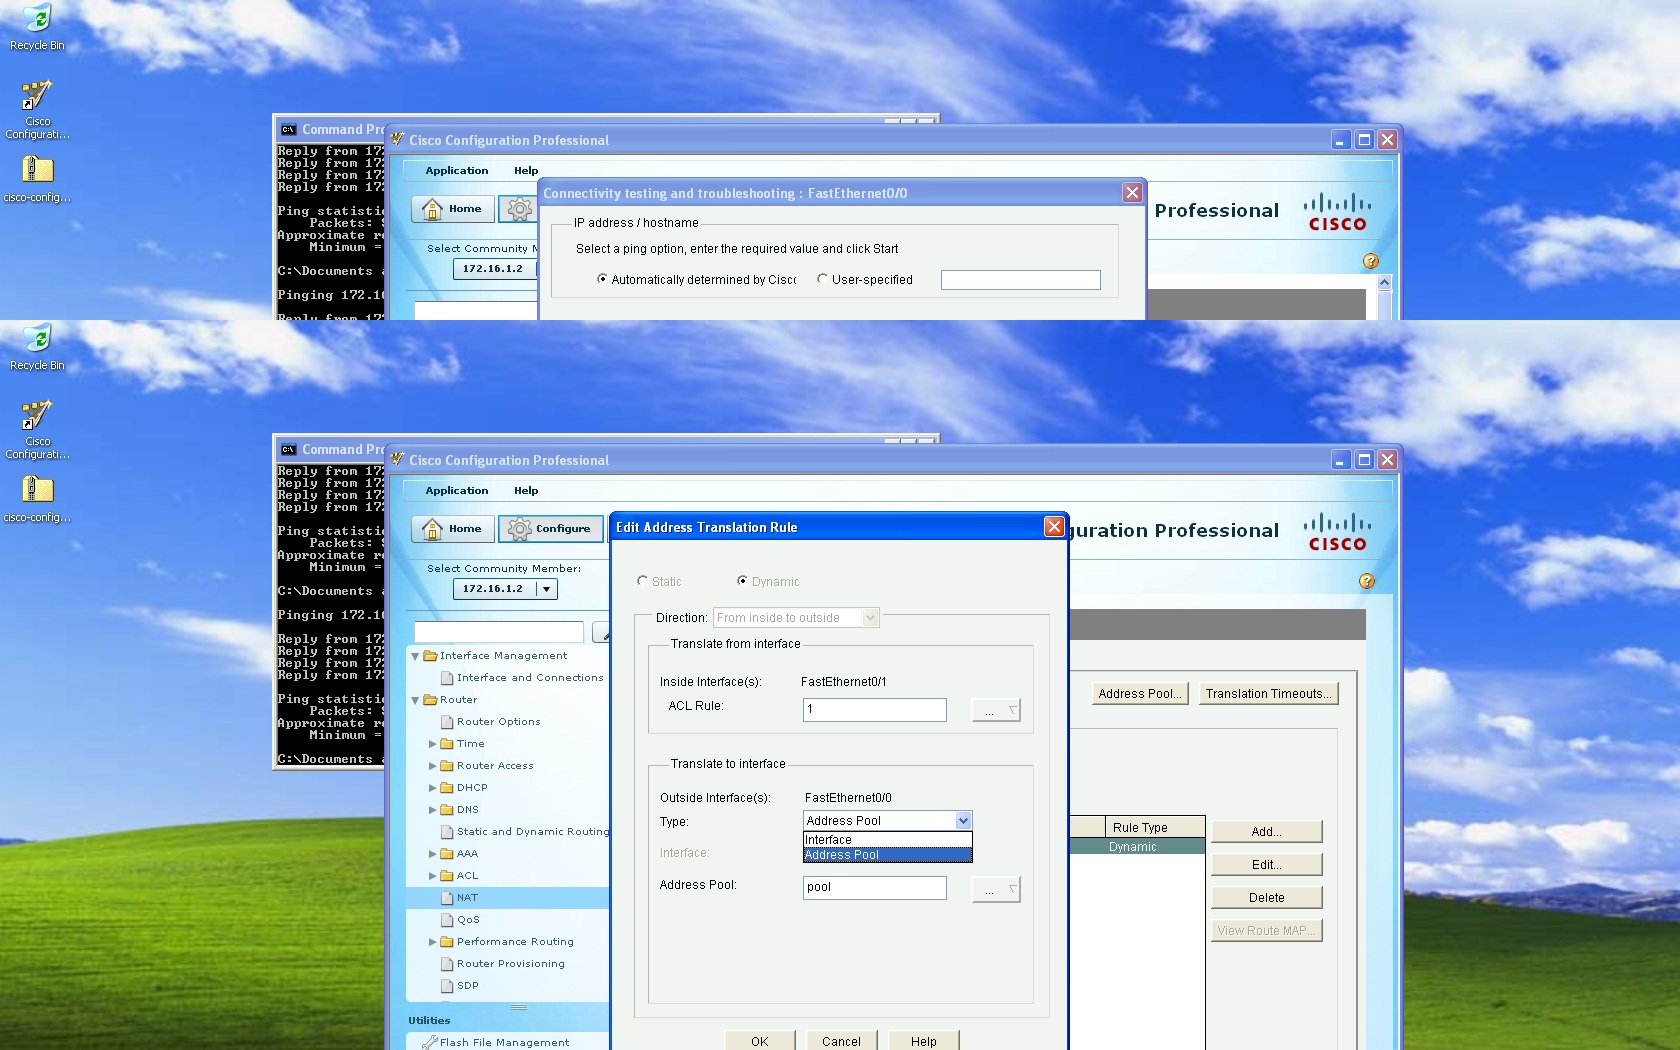Click the DHCP folder icon
1680x1050 pixels.
point(447,788)
